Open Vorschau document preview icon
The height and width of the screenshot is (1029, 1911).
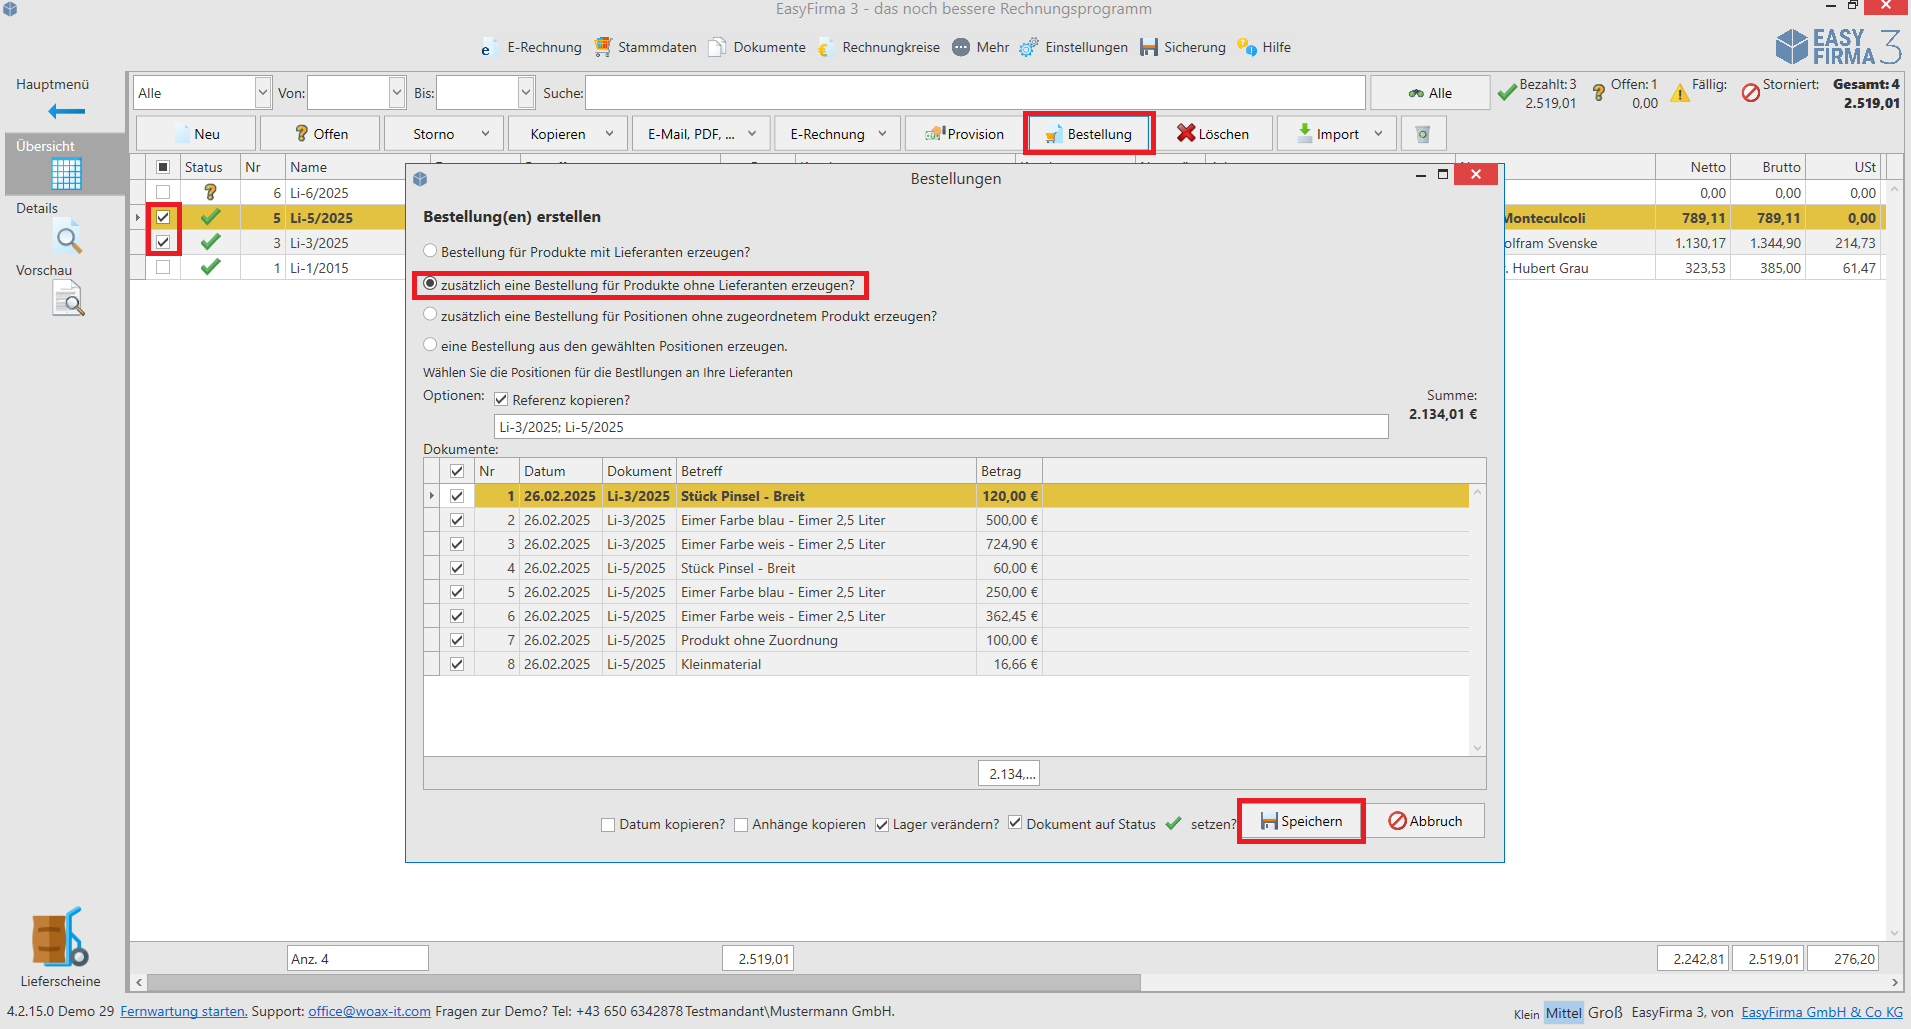tap(68, 299)
